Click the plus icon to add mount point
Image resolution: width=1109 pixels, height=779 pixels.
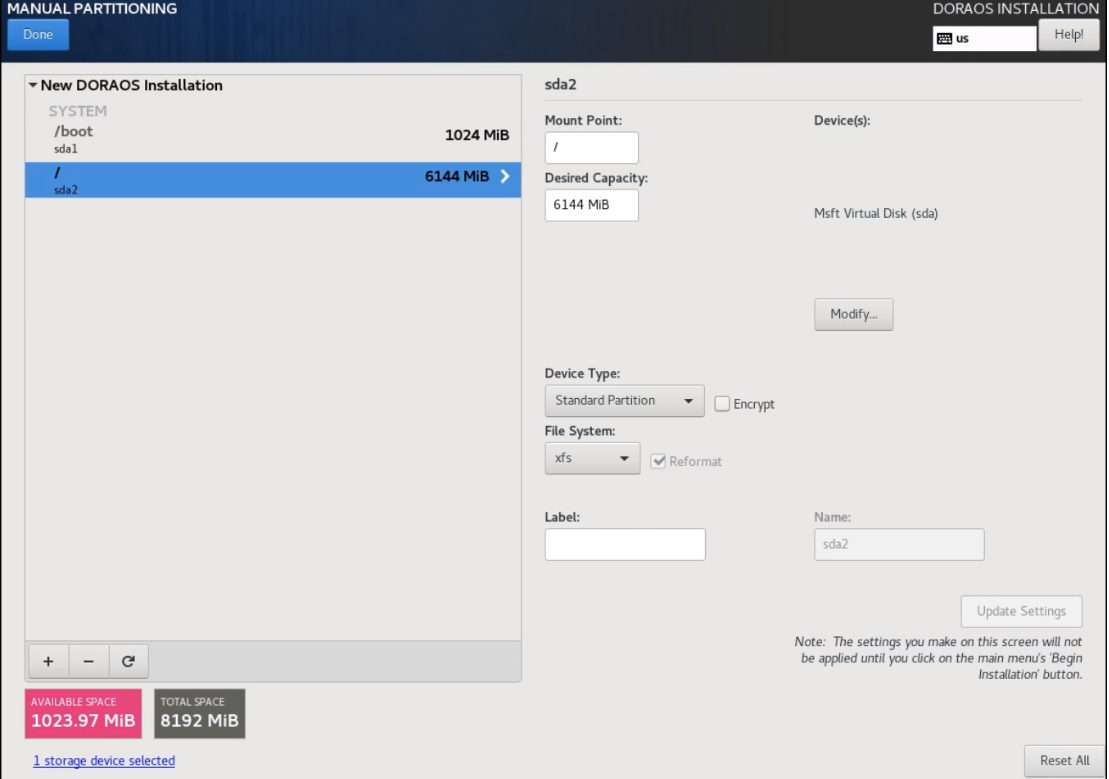48,661
